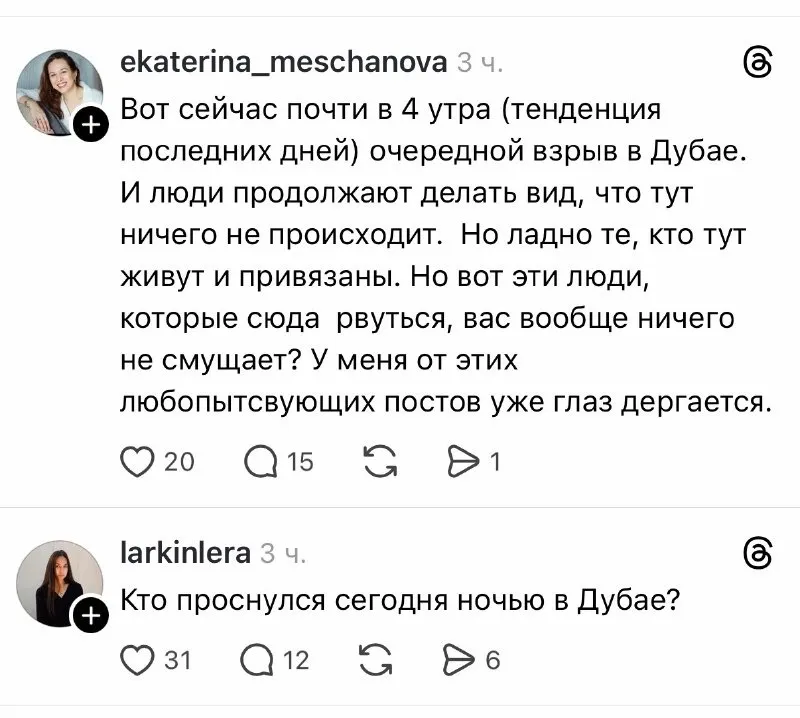Open the ekaterina_meschanova username link

click(283, 63)
